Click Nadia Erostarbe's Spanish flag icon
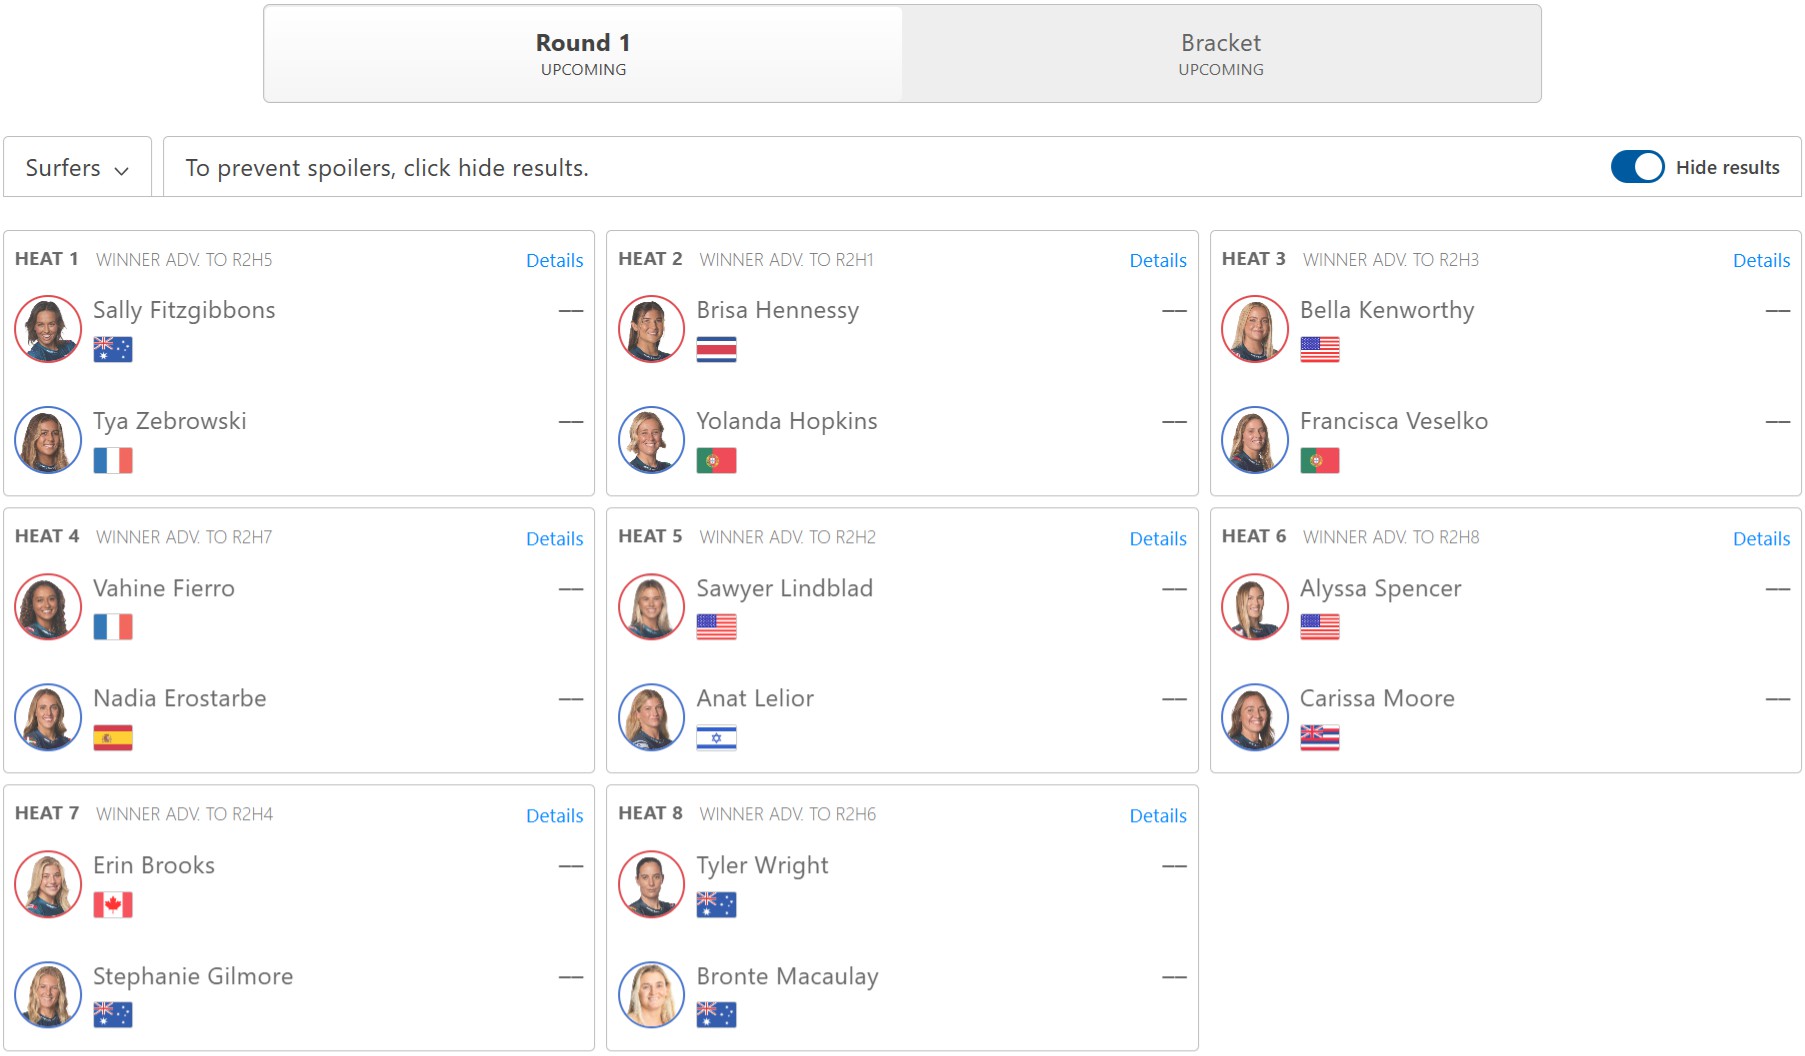This screenshot has height=1056, width=1805. click(x=112, y=738)
